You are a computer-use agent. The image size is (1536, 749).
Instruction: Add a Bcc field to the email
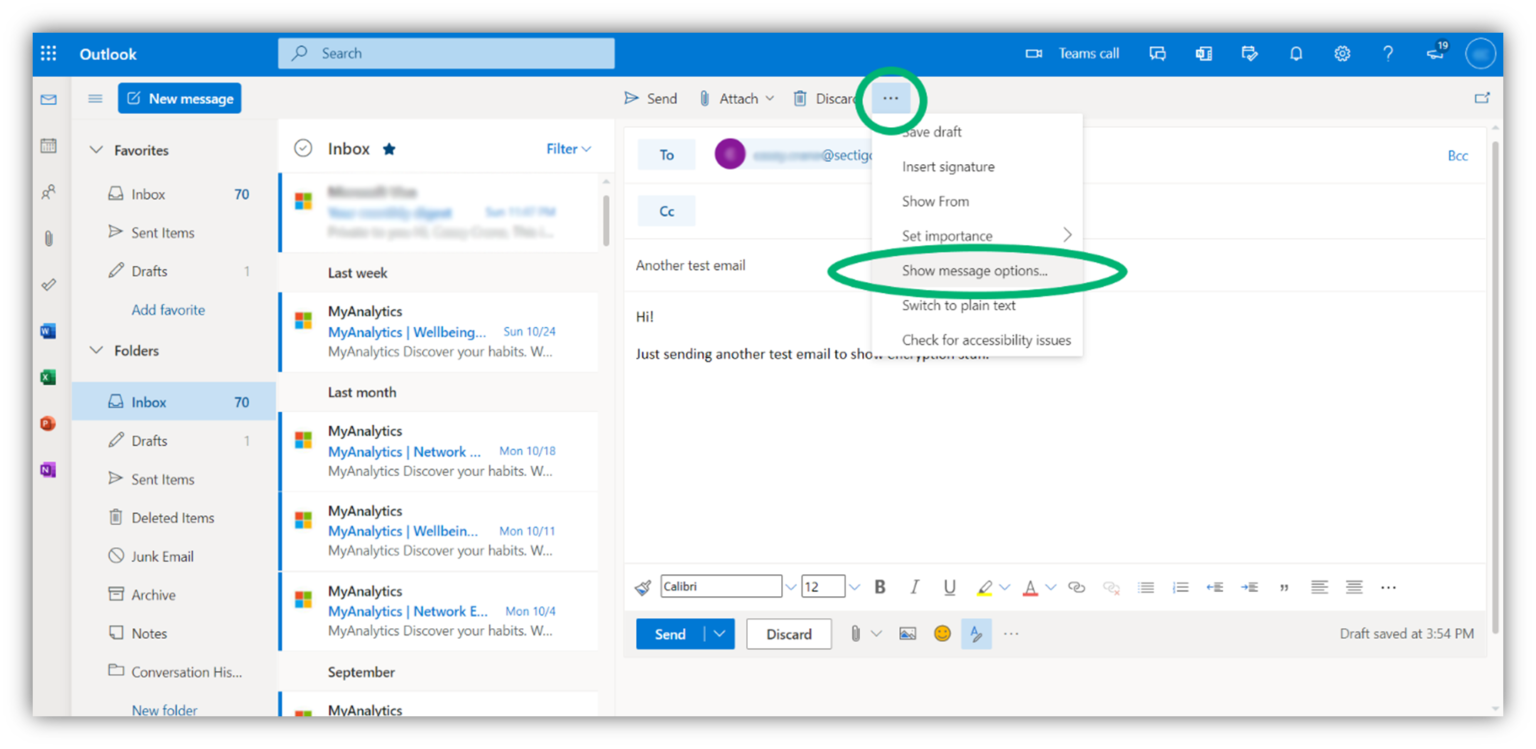click(x=1458, y=155)
